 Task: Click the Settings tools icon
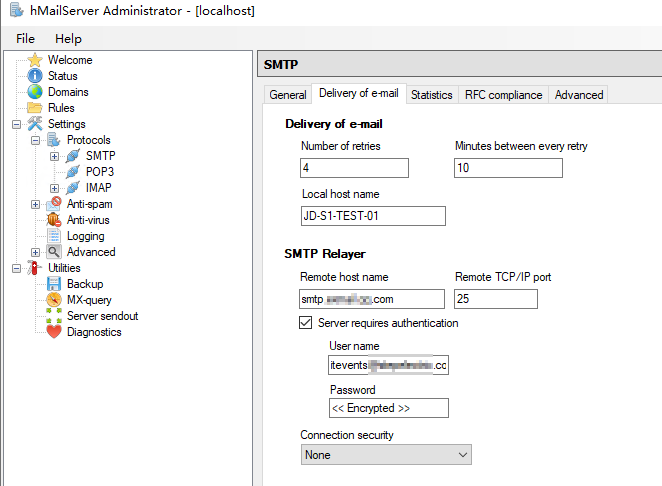click(35, 124)
